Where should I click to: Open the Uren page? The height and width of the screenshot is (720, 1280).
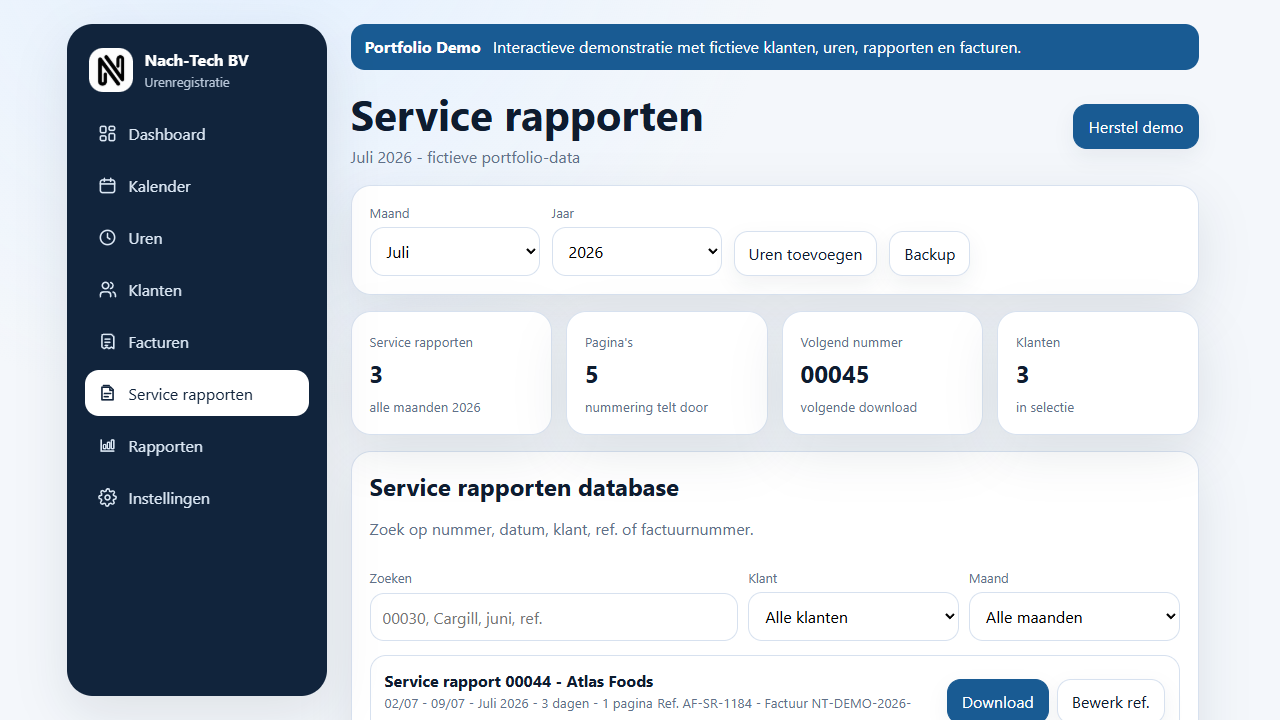(x=197, y=238)
